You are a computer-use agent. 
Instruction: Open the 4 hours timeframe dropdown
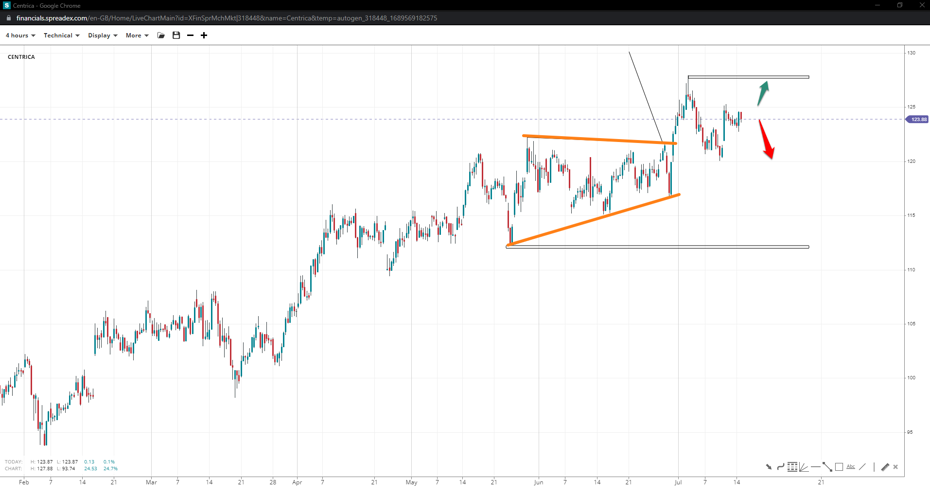[20, 36]
